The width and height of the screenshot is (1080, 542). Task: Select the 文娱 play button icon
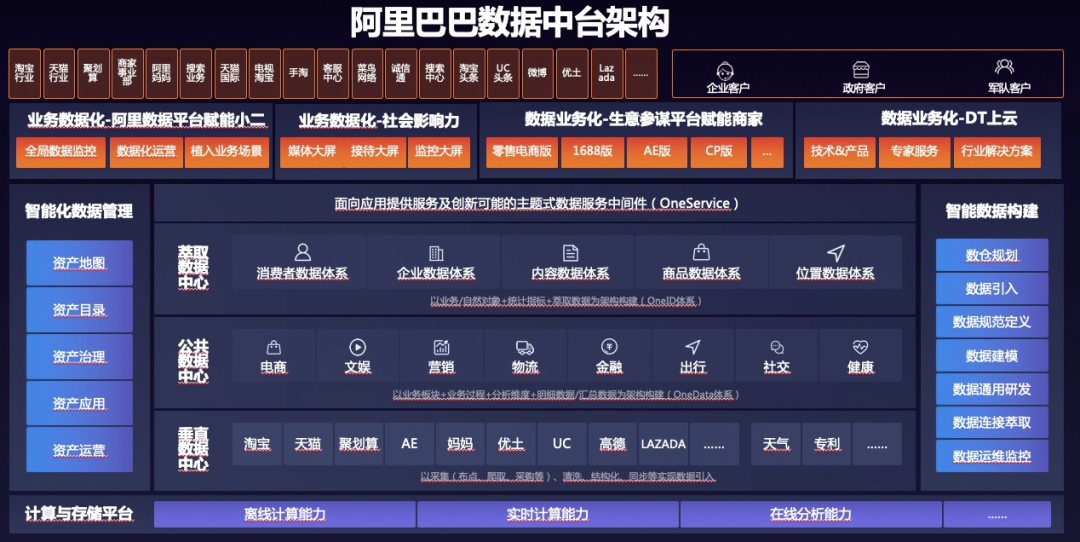click(357, 347)
